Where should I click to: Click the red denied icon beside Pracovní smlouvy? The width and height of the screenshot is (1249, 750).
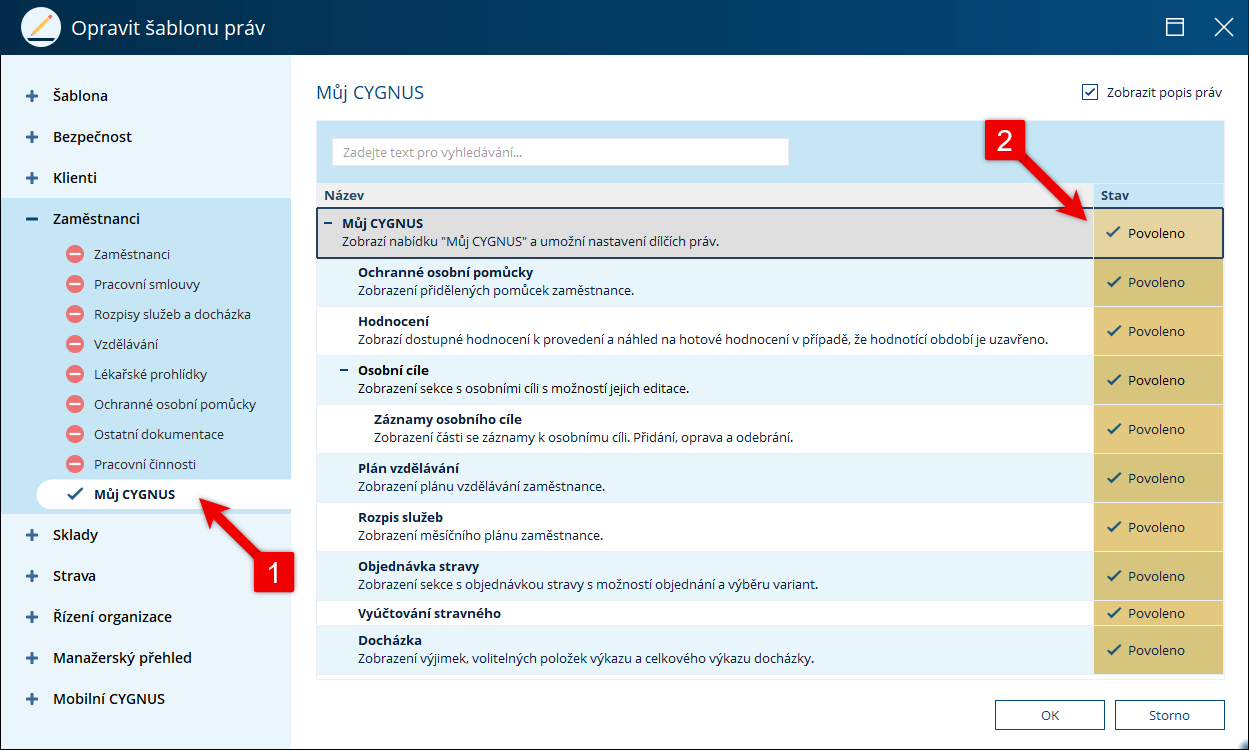coord(75,285)
